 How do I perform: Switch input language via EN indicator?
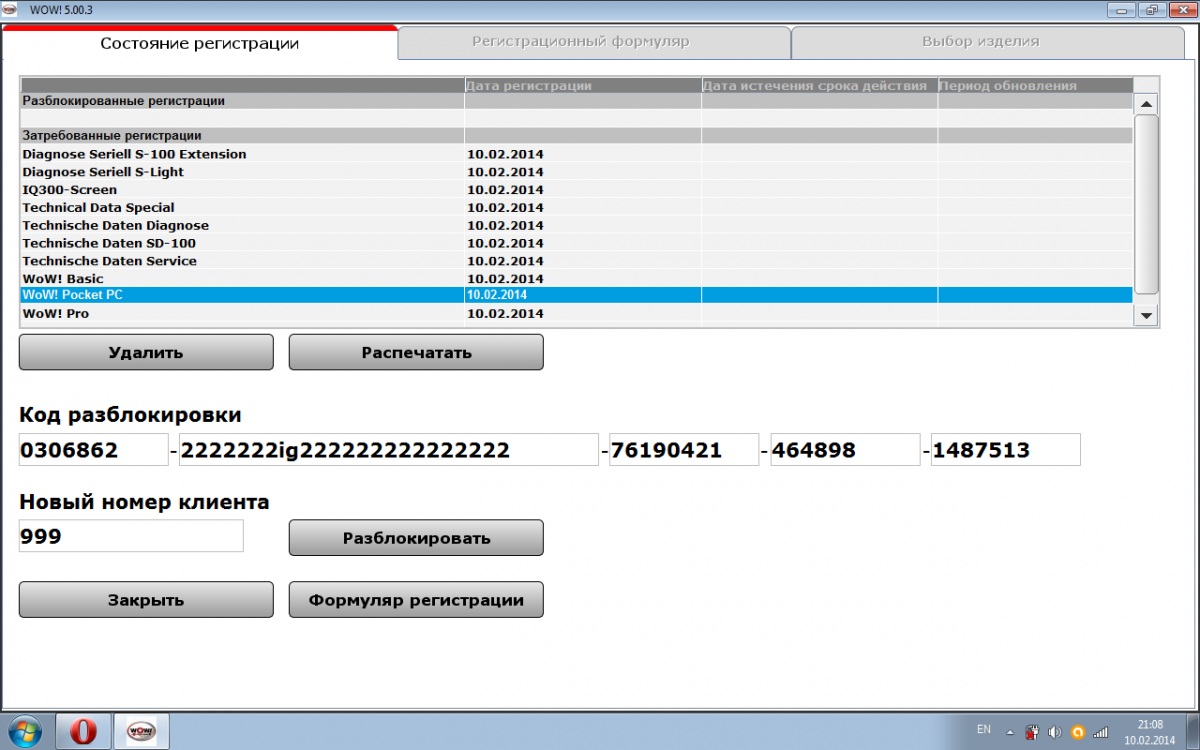coord(984,728)
